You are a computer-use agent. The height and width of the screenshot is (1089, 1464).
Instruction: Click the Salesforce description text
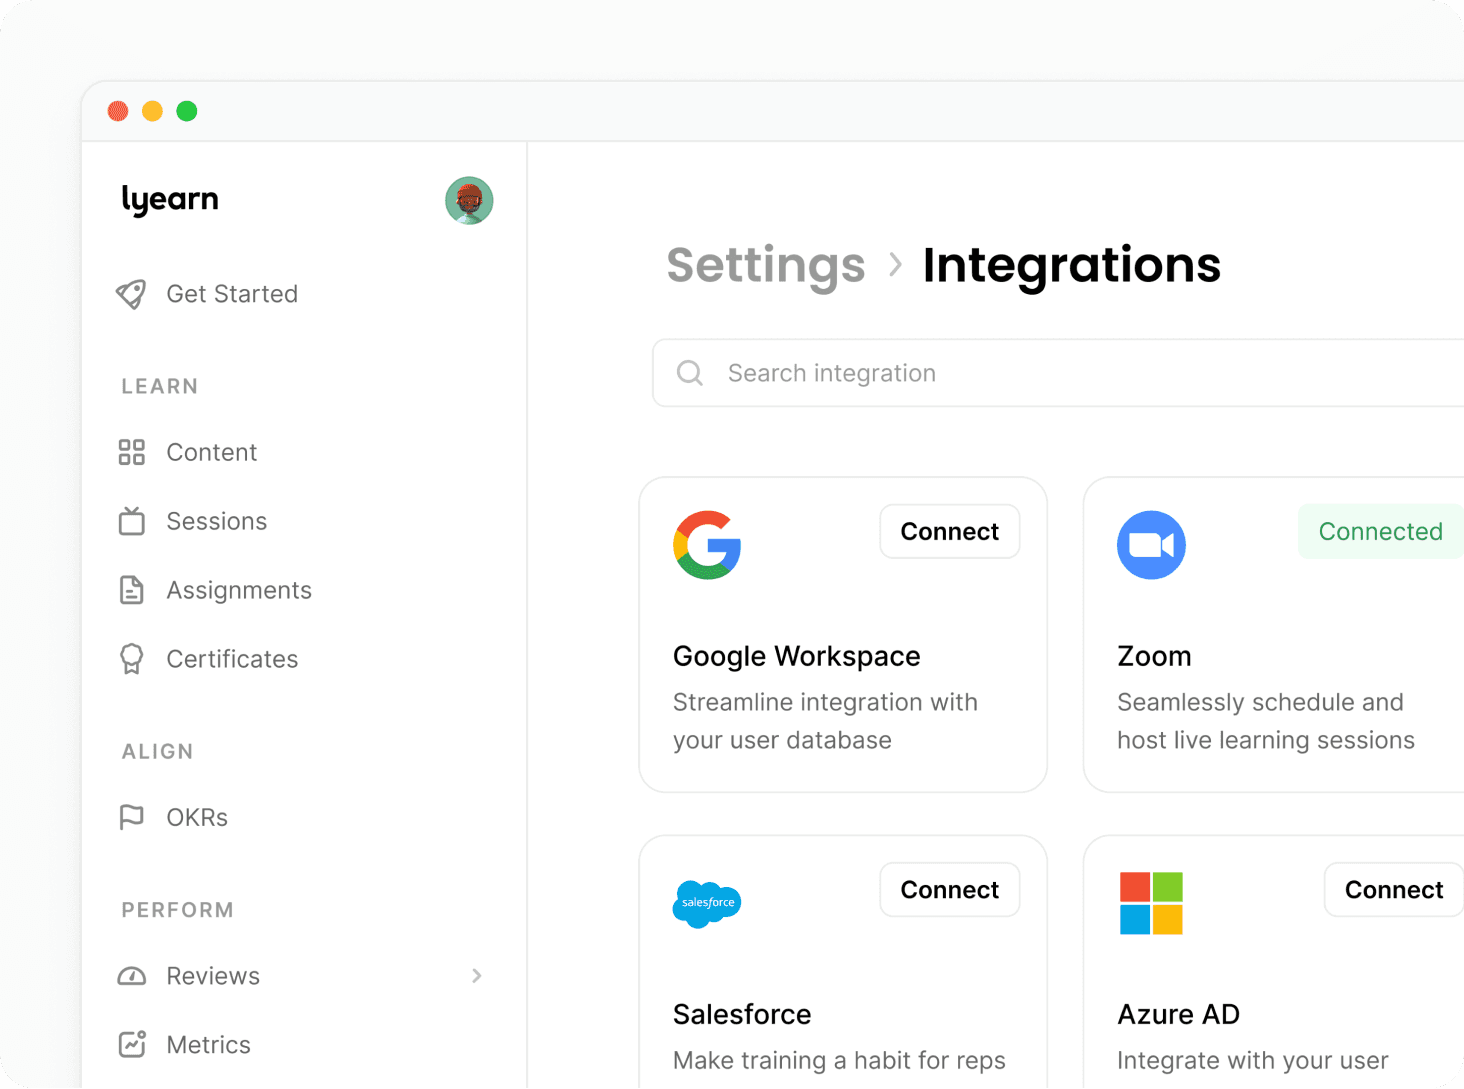[839, 1060]
